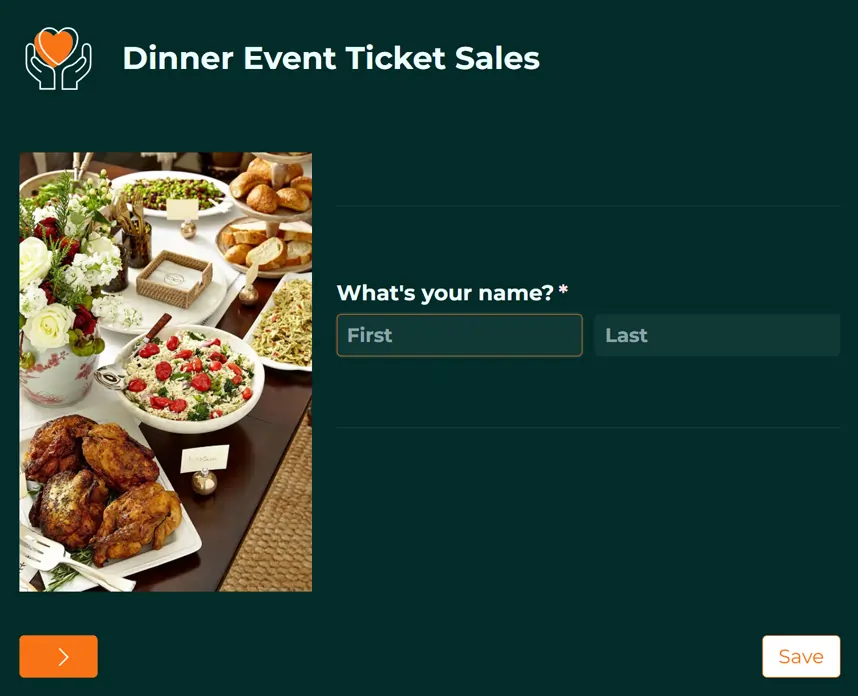Activate the Last name entry box
Image resolution: width=858 pixels, height=696 pixels.
click(x=717, y=335)
